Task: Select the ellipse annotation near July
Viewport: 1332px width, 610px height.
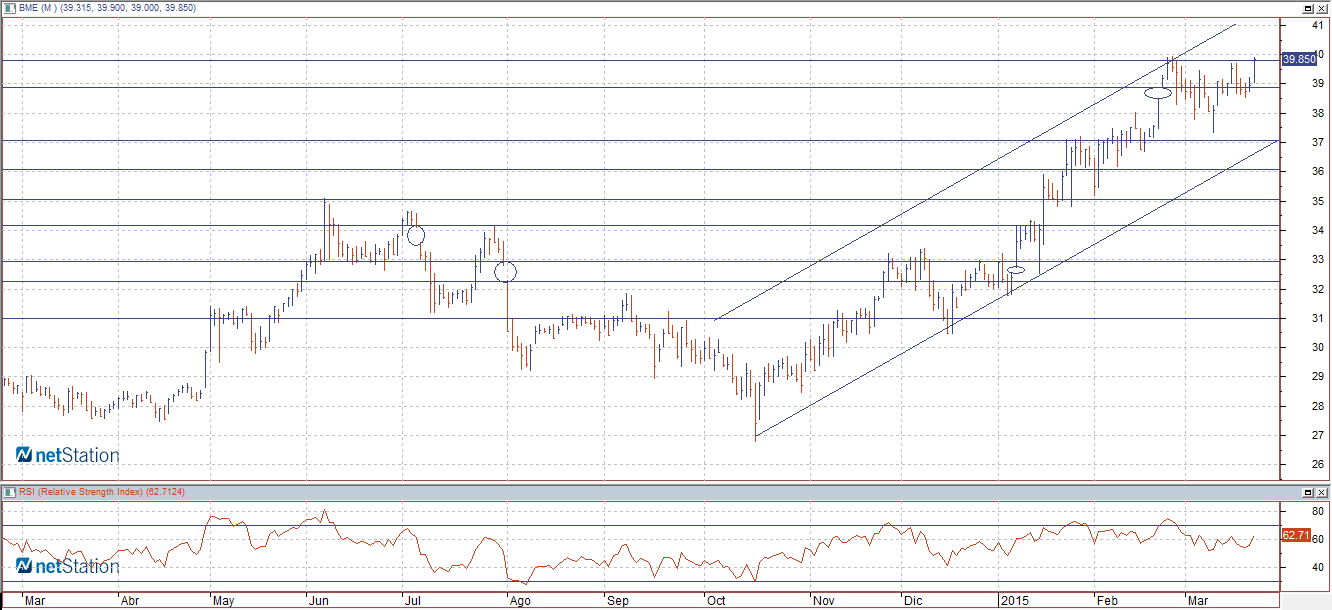Action: [x=416, y=235]
